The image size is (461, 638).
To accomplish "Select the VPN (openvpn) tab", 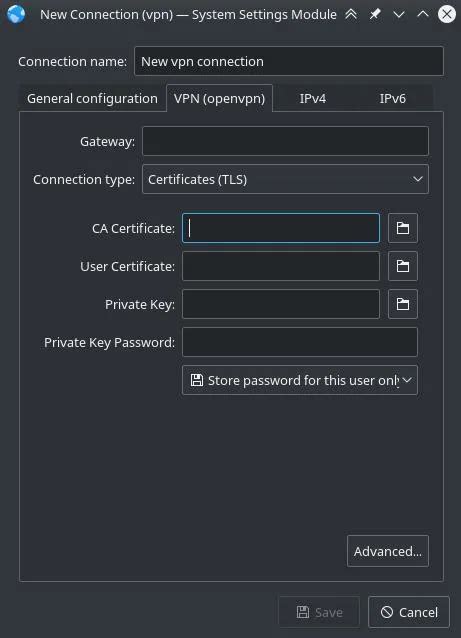I will click(219, 98).
